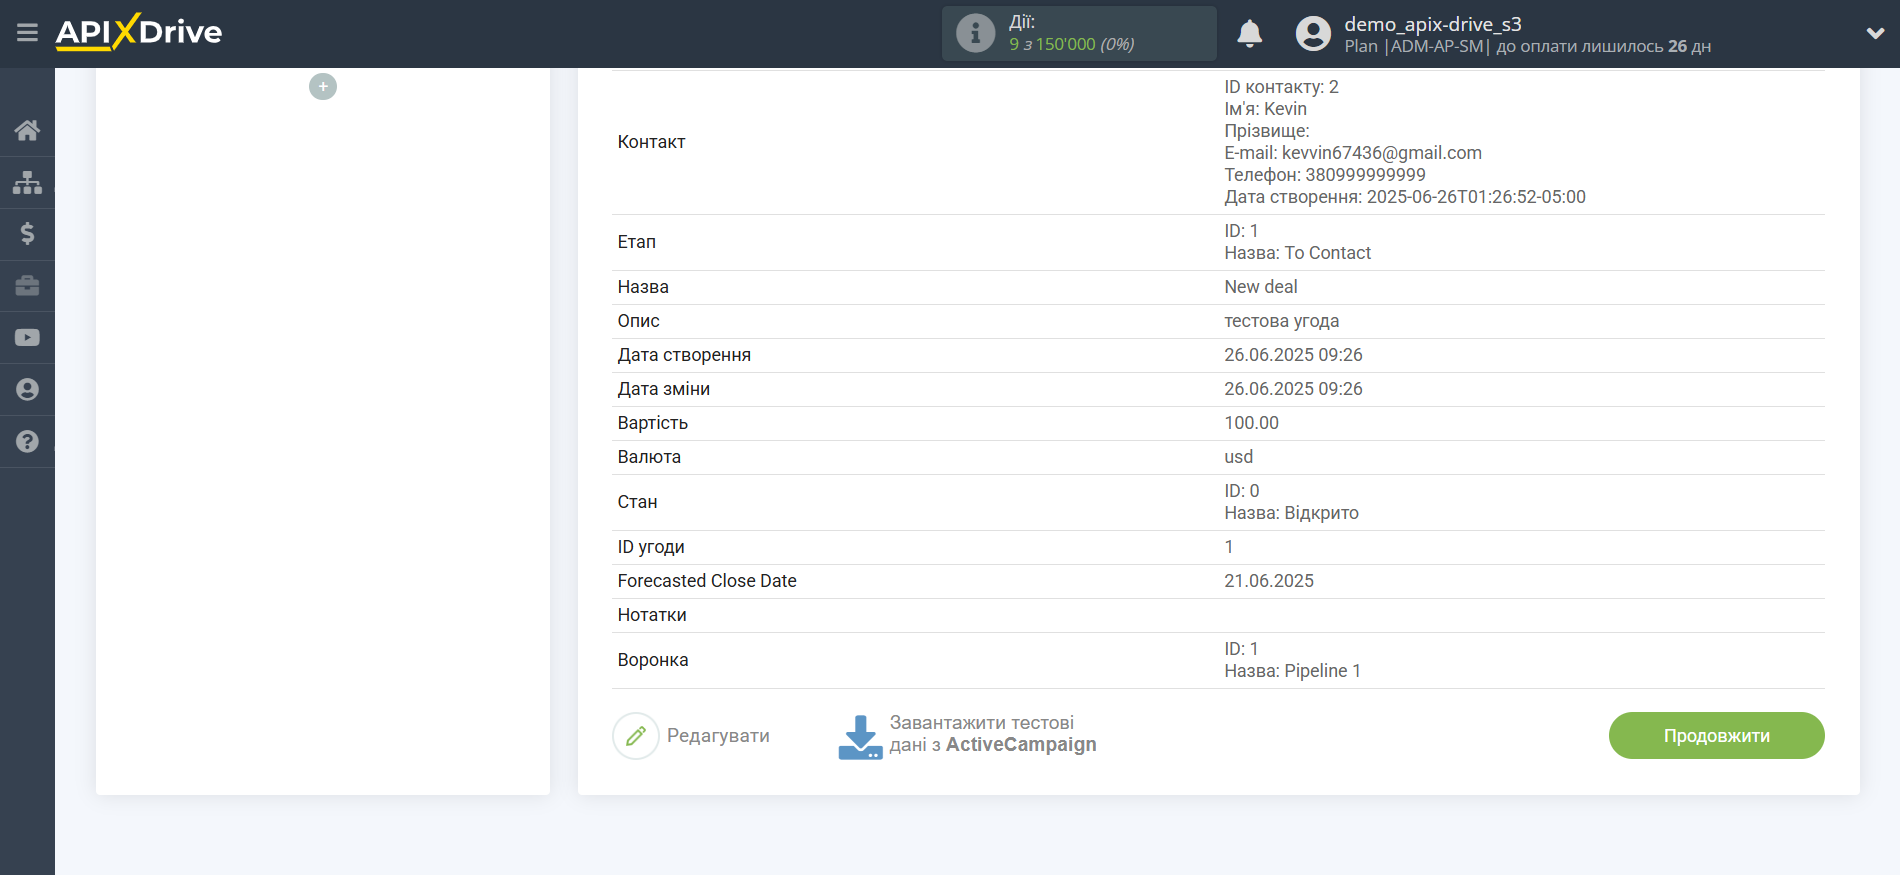Viewport: 1900px width, 875px height.
Task: Click the Продовжити button
Action: pyautogui.click(x=1716, y=736)
